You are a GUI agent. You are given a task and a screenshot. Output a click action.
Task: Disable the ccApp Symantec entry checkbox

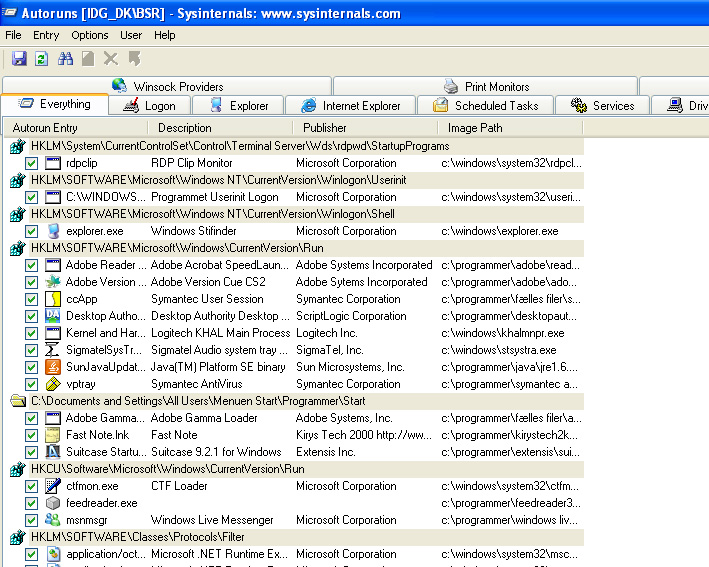(x=32, y=299)
